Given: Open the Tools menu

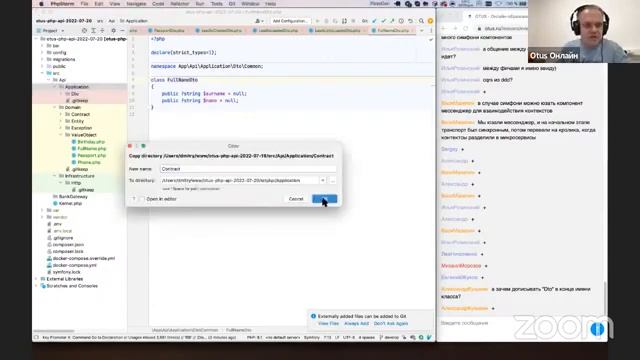Looking at the screenshot, I should [x=216, y=4].
